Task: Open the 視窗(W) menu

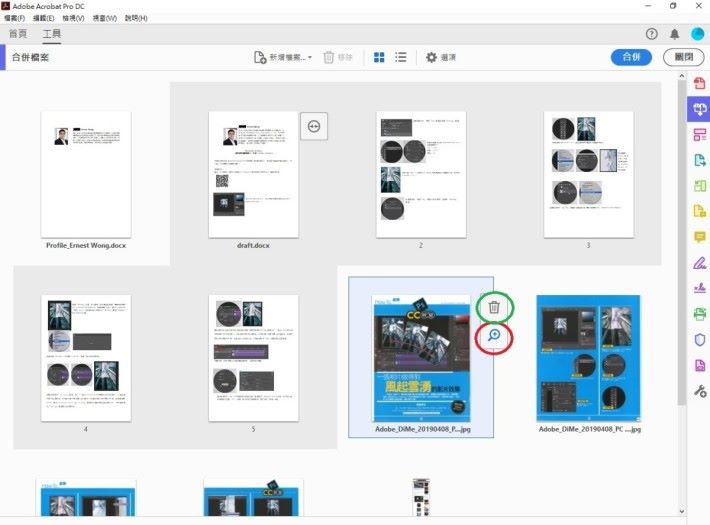Action: (x=105, y=18)
